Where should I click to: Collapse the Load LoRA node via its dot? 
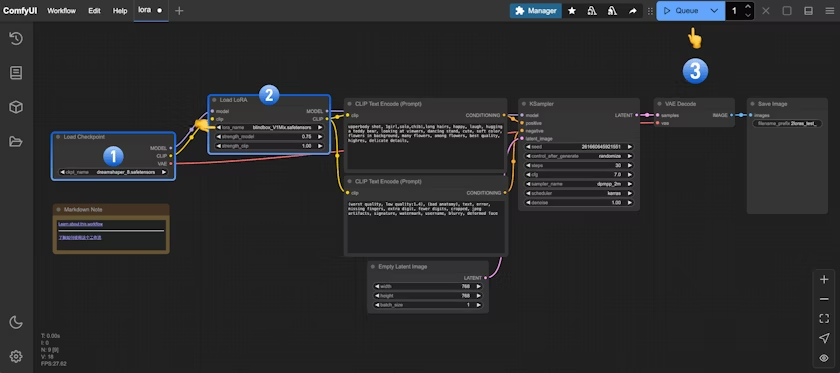click(x=214, y=100)
